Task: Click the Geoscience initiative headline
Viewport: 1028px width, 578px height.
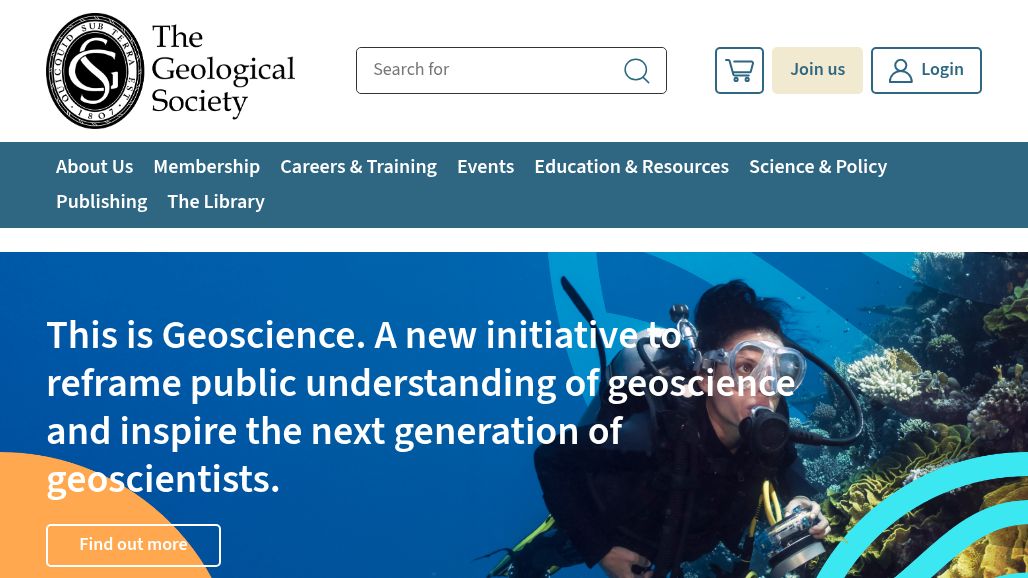Action: (420, 407)
